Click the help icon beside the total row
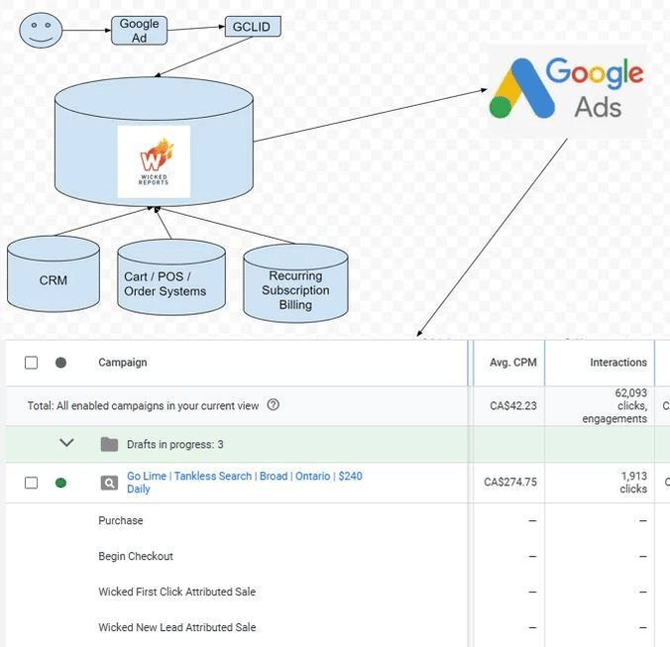This screenshot has height=647, width=670. tap(273, 406)
